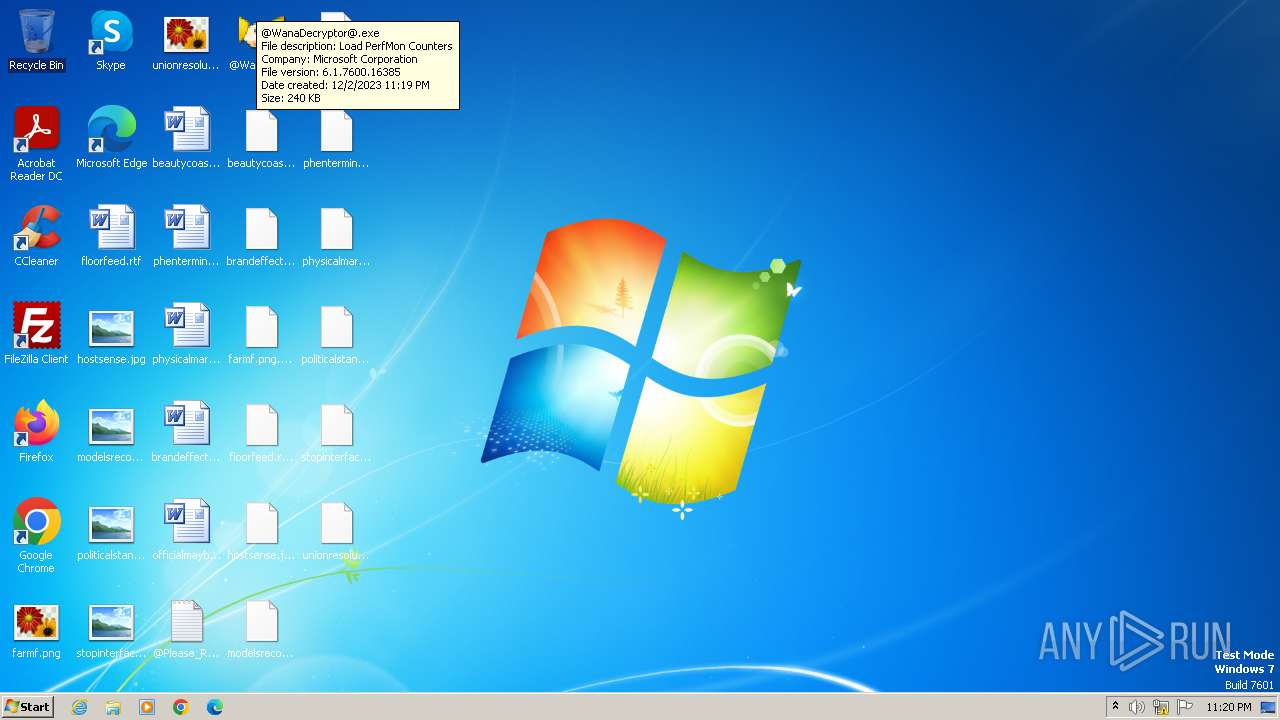This screenshot has width=1280, height=720.
Task: Open the Start menu
Action: pos(27,706)
